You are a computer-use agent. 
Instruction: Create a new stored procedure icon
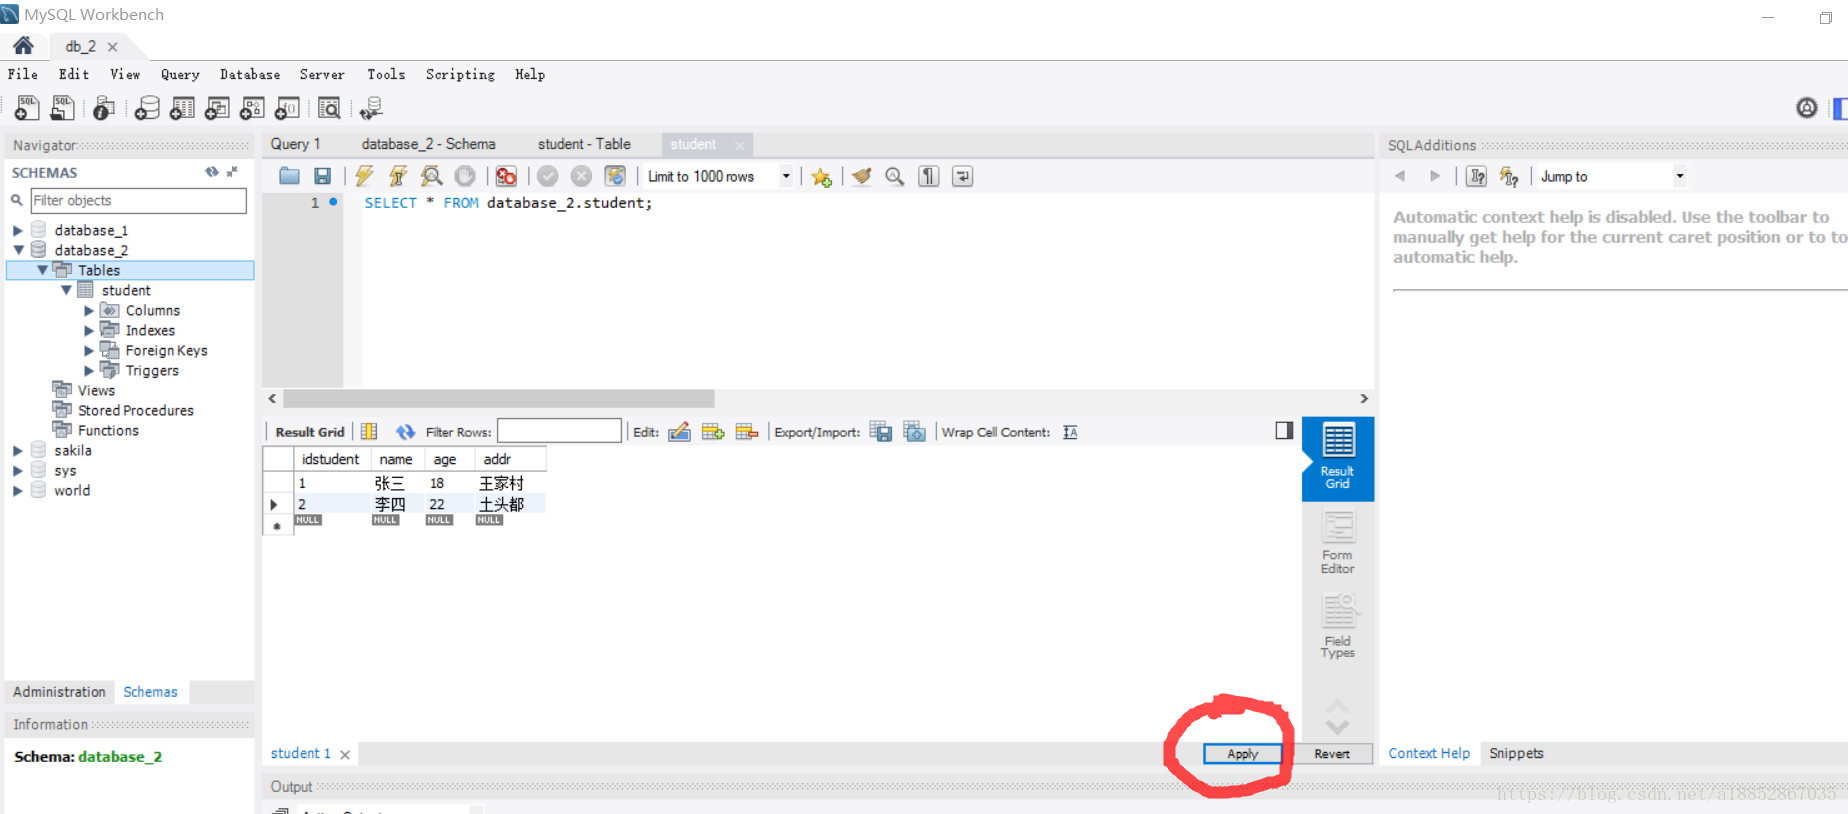pos(252,108)
